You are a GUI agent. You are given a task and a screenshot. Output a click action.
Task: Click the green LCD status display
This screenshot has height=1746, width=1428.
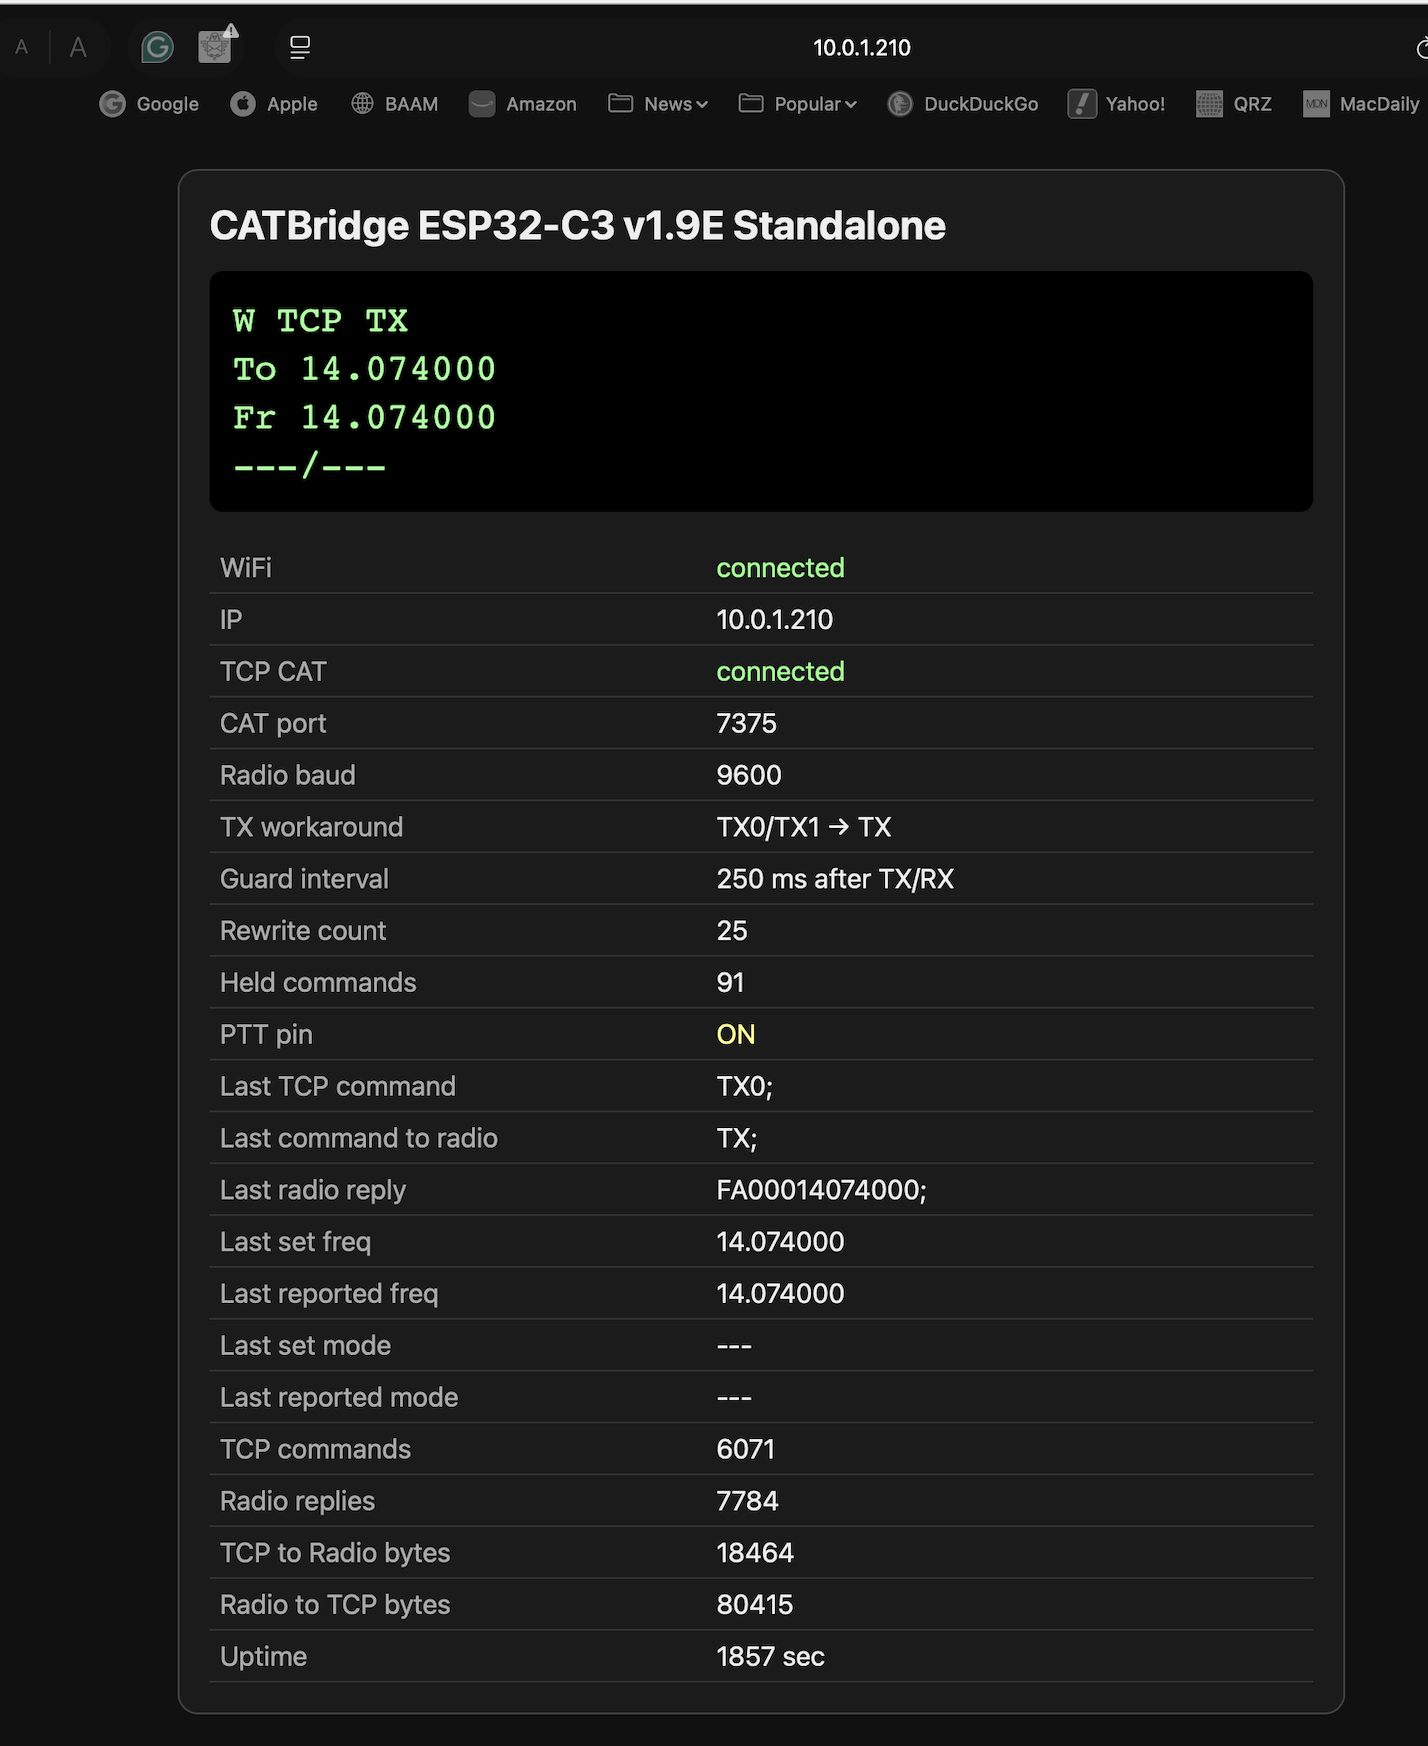(761, 391)
